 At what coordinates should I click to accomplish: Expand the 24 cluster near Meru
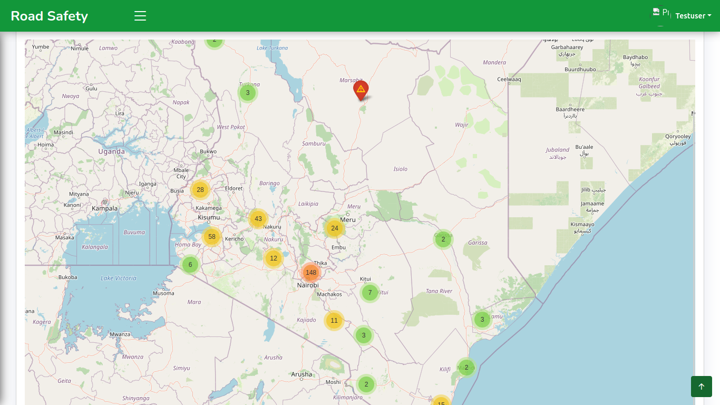click(335, 228)
